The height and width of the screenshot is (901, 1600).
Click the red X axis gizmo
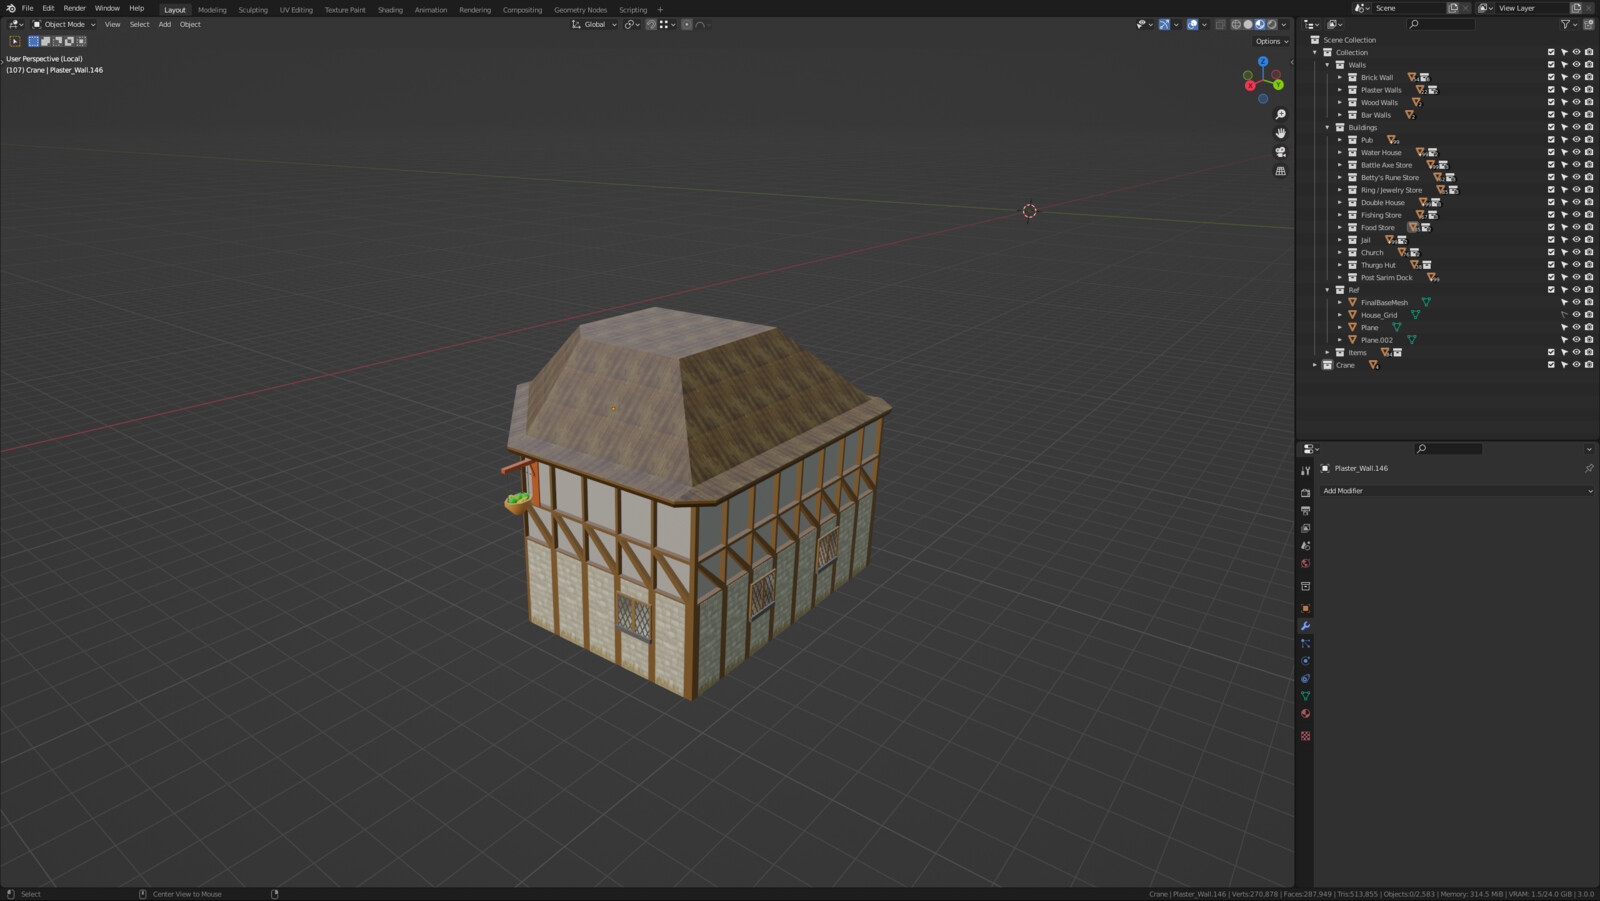pos(1250,86)
